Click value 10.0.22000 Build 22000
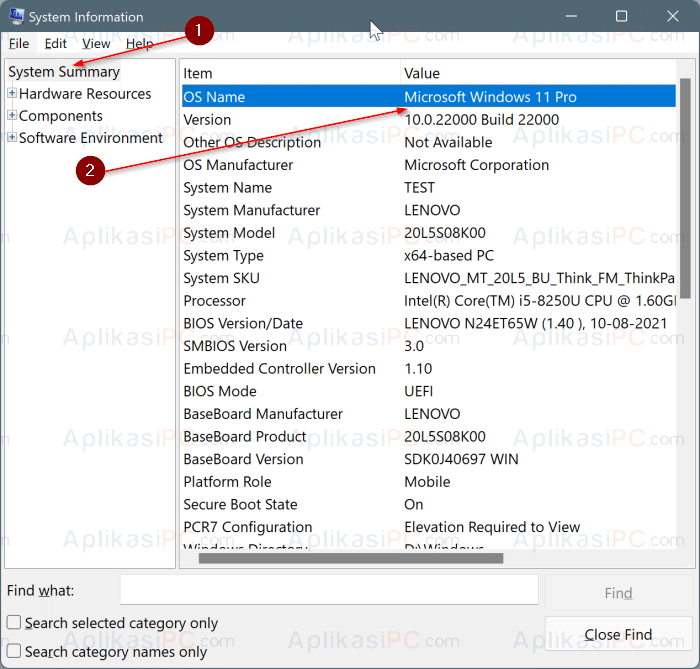The height and width of the screenshot is (669, 700). pyautogui.click(x=481, y=120)
